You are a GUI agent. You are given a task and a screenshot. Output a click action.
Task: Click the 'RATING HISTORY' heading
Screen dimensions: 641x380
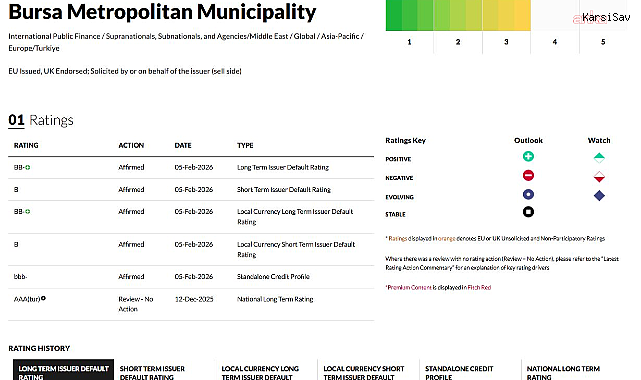(39, 349)
